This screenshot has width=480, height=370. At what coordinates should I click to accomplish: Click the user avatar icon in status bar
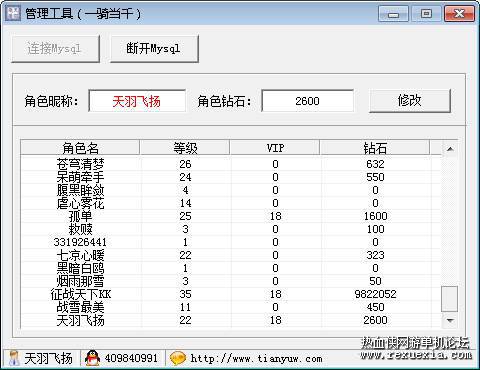click(14, 359)
